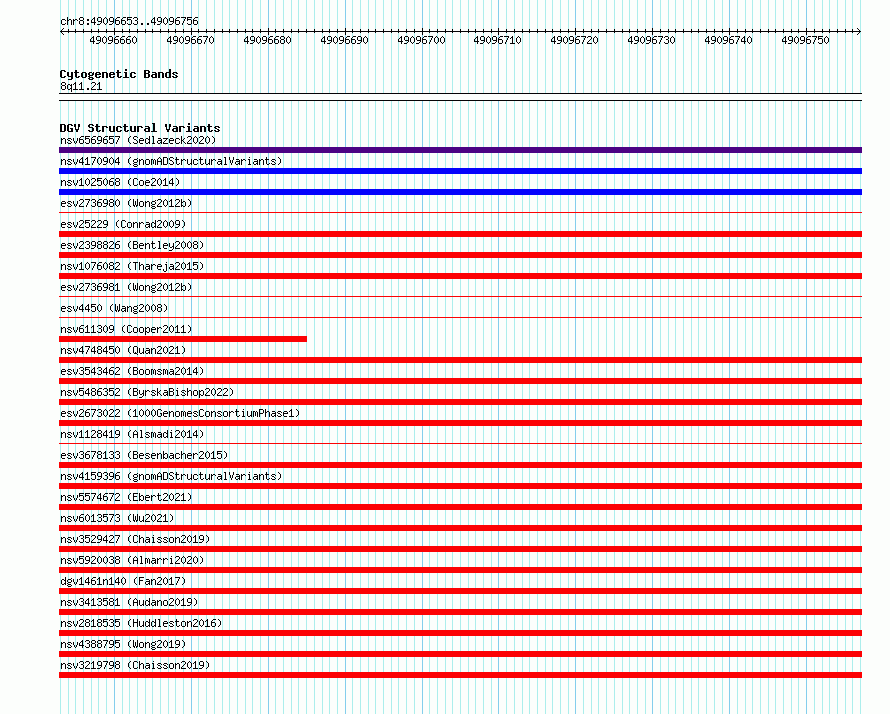
Task: Open esv2736981 (Wong2012b) entry
Action: (126, 287)
